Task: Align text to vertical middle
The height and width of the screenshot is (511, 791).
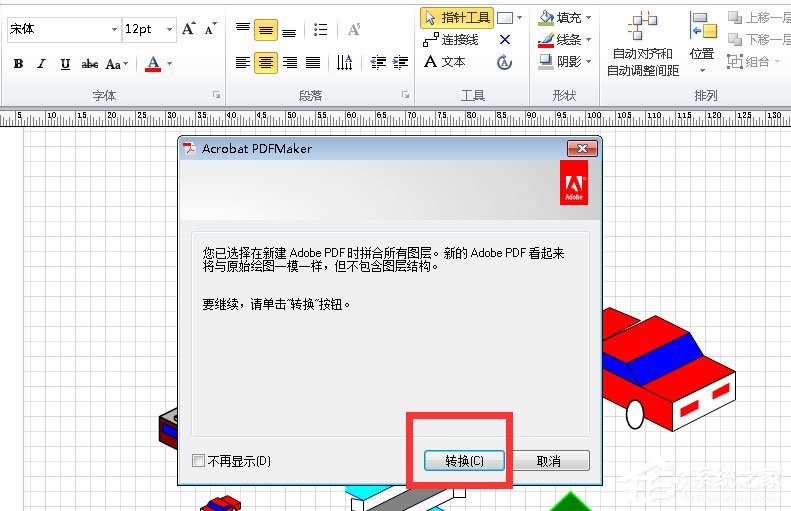Action: (x=266, y=30)
